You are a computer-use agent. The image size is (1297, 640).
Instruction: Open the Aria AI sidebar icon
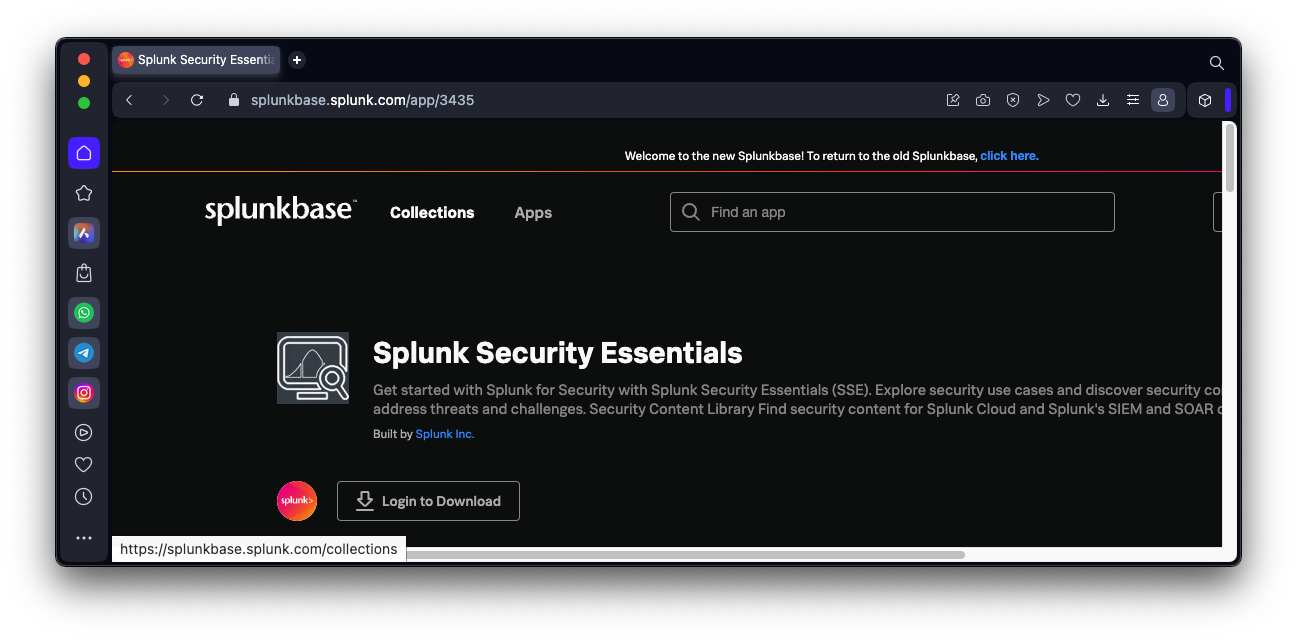click(84, 233)
